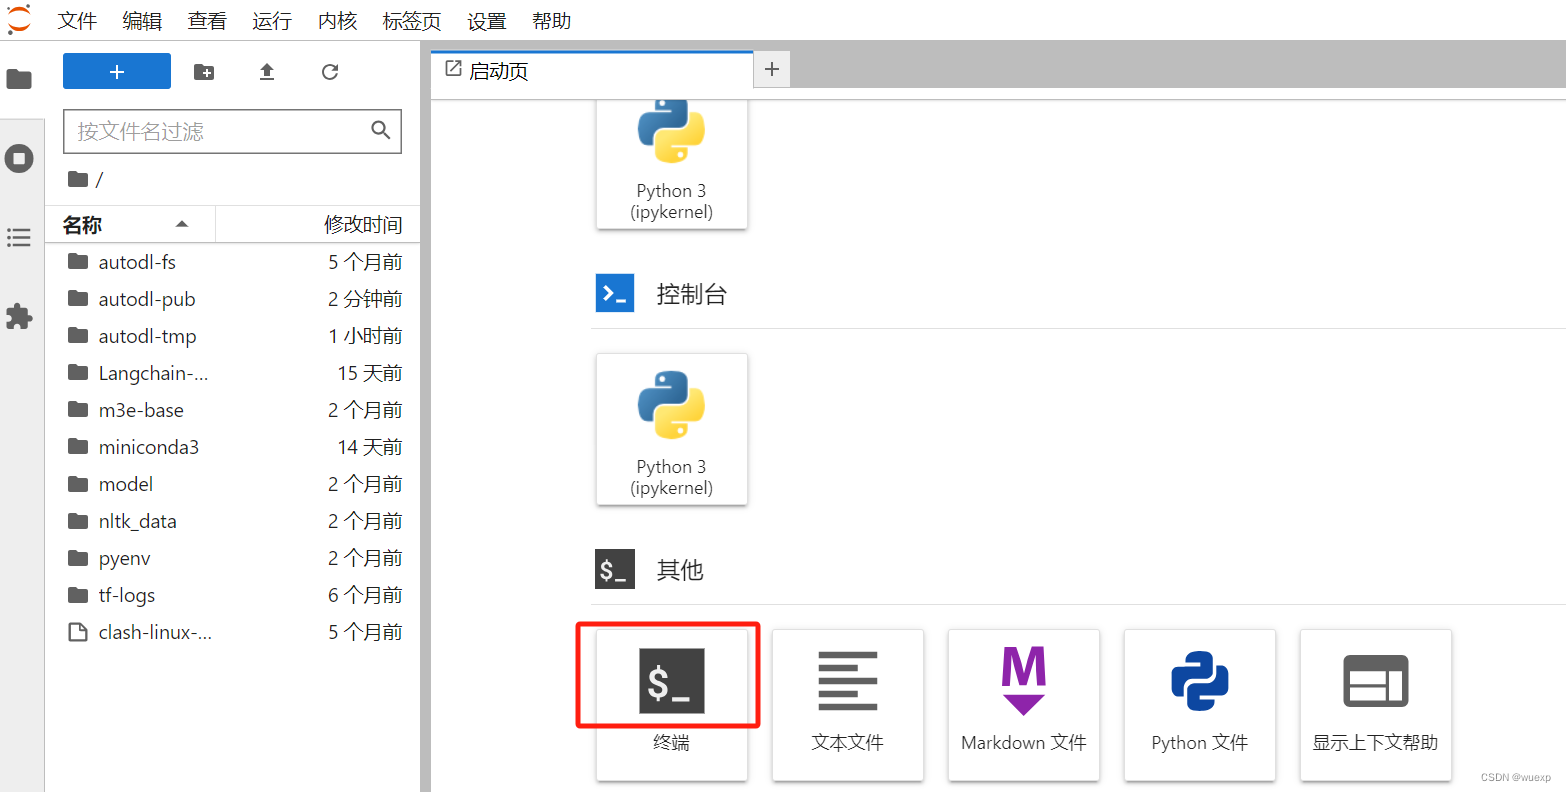Open the 设置 menu
Image resolution: width=1566 pixels, height=792 pixels.
487,20
